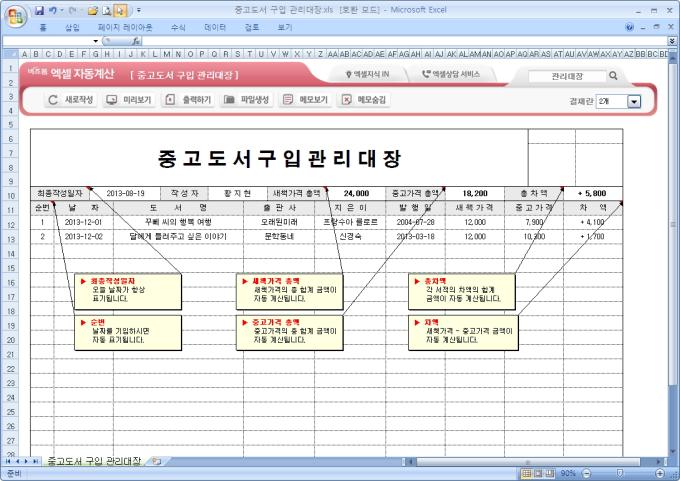Viewport: 680px width, 481px height.
Task: Switch to the 페이지 레이아웃 tab
Action: (125, 27)
